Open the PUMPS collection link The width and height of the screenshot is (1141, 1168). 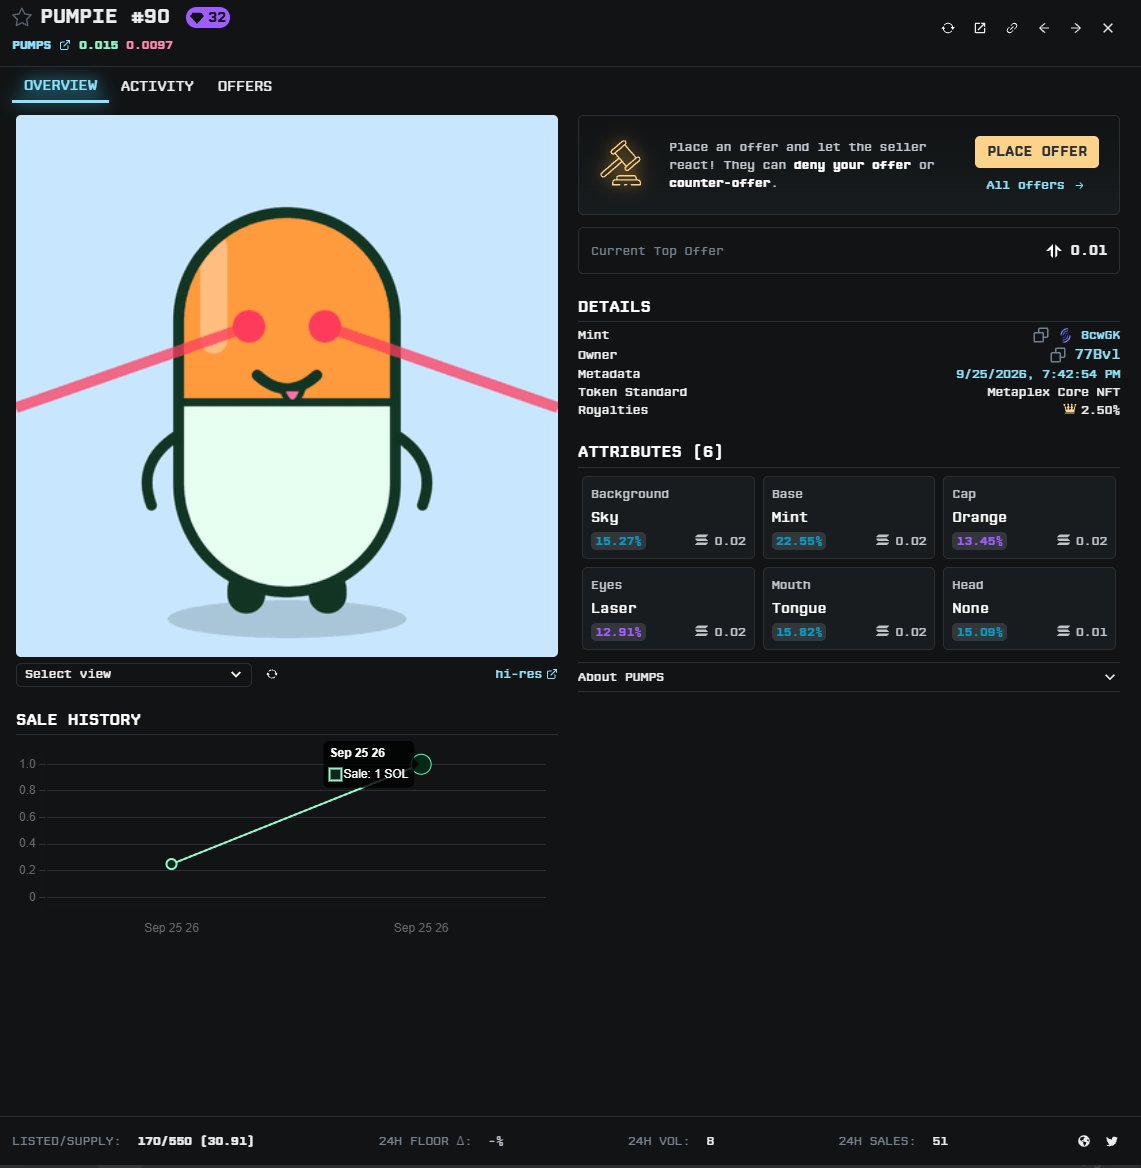[32, 45]
